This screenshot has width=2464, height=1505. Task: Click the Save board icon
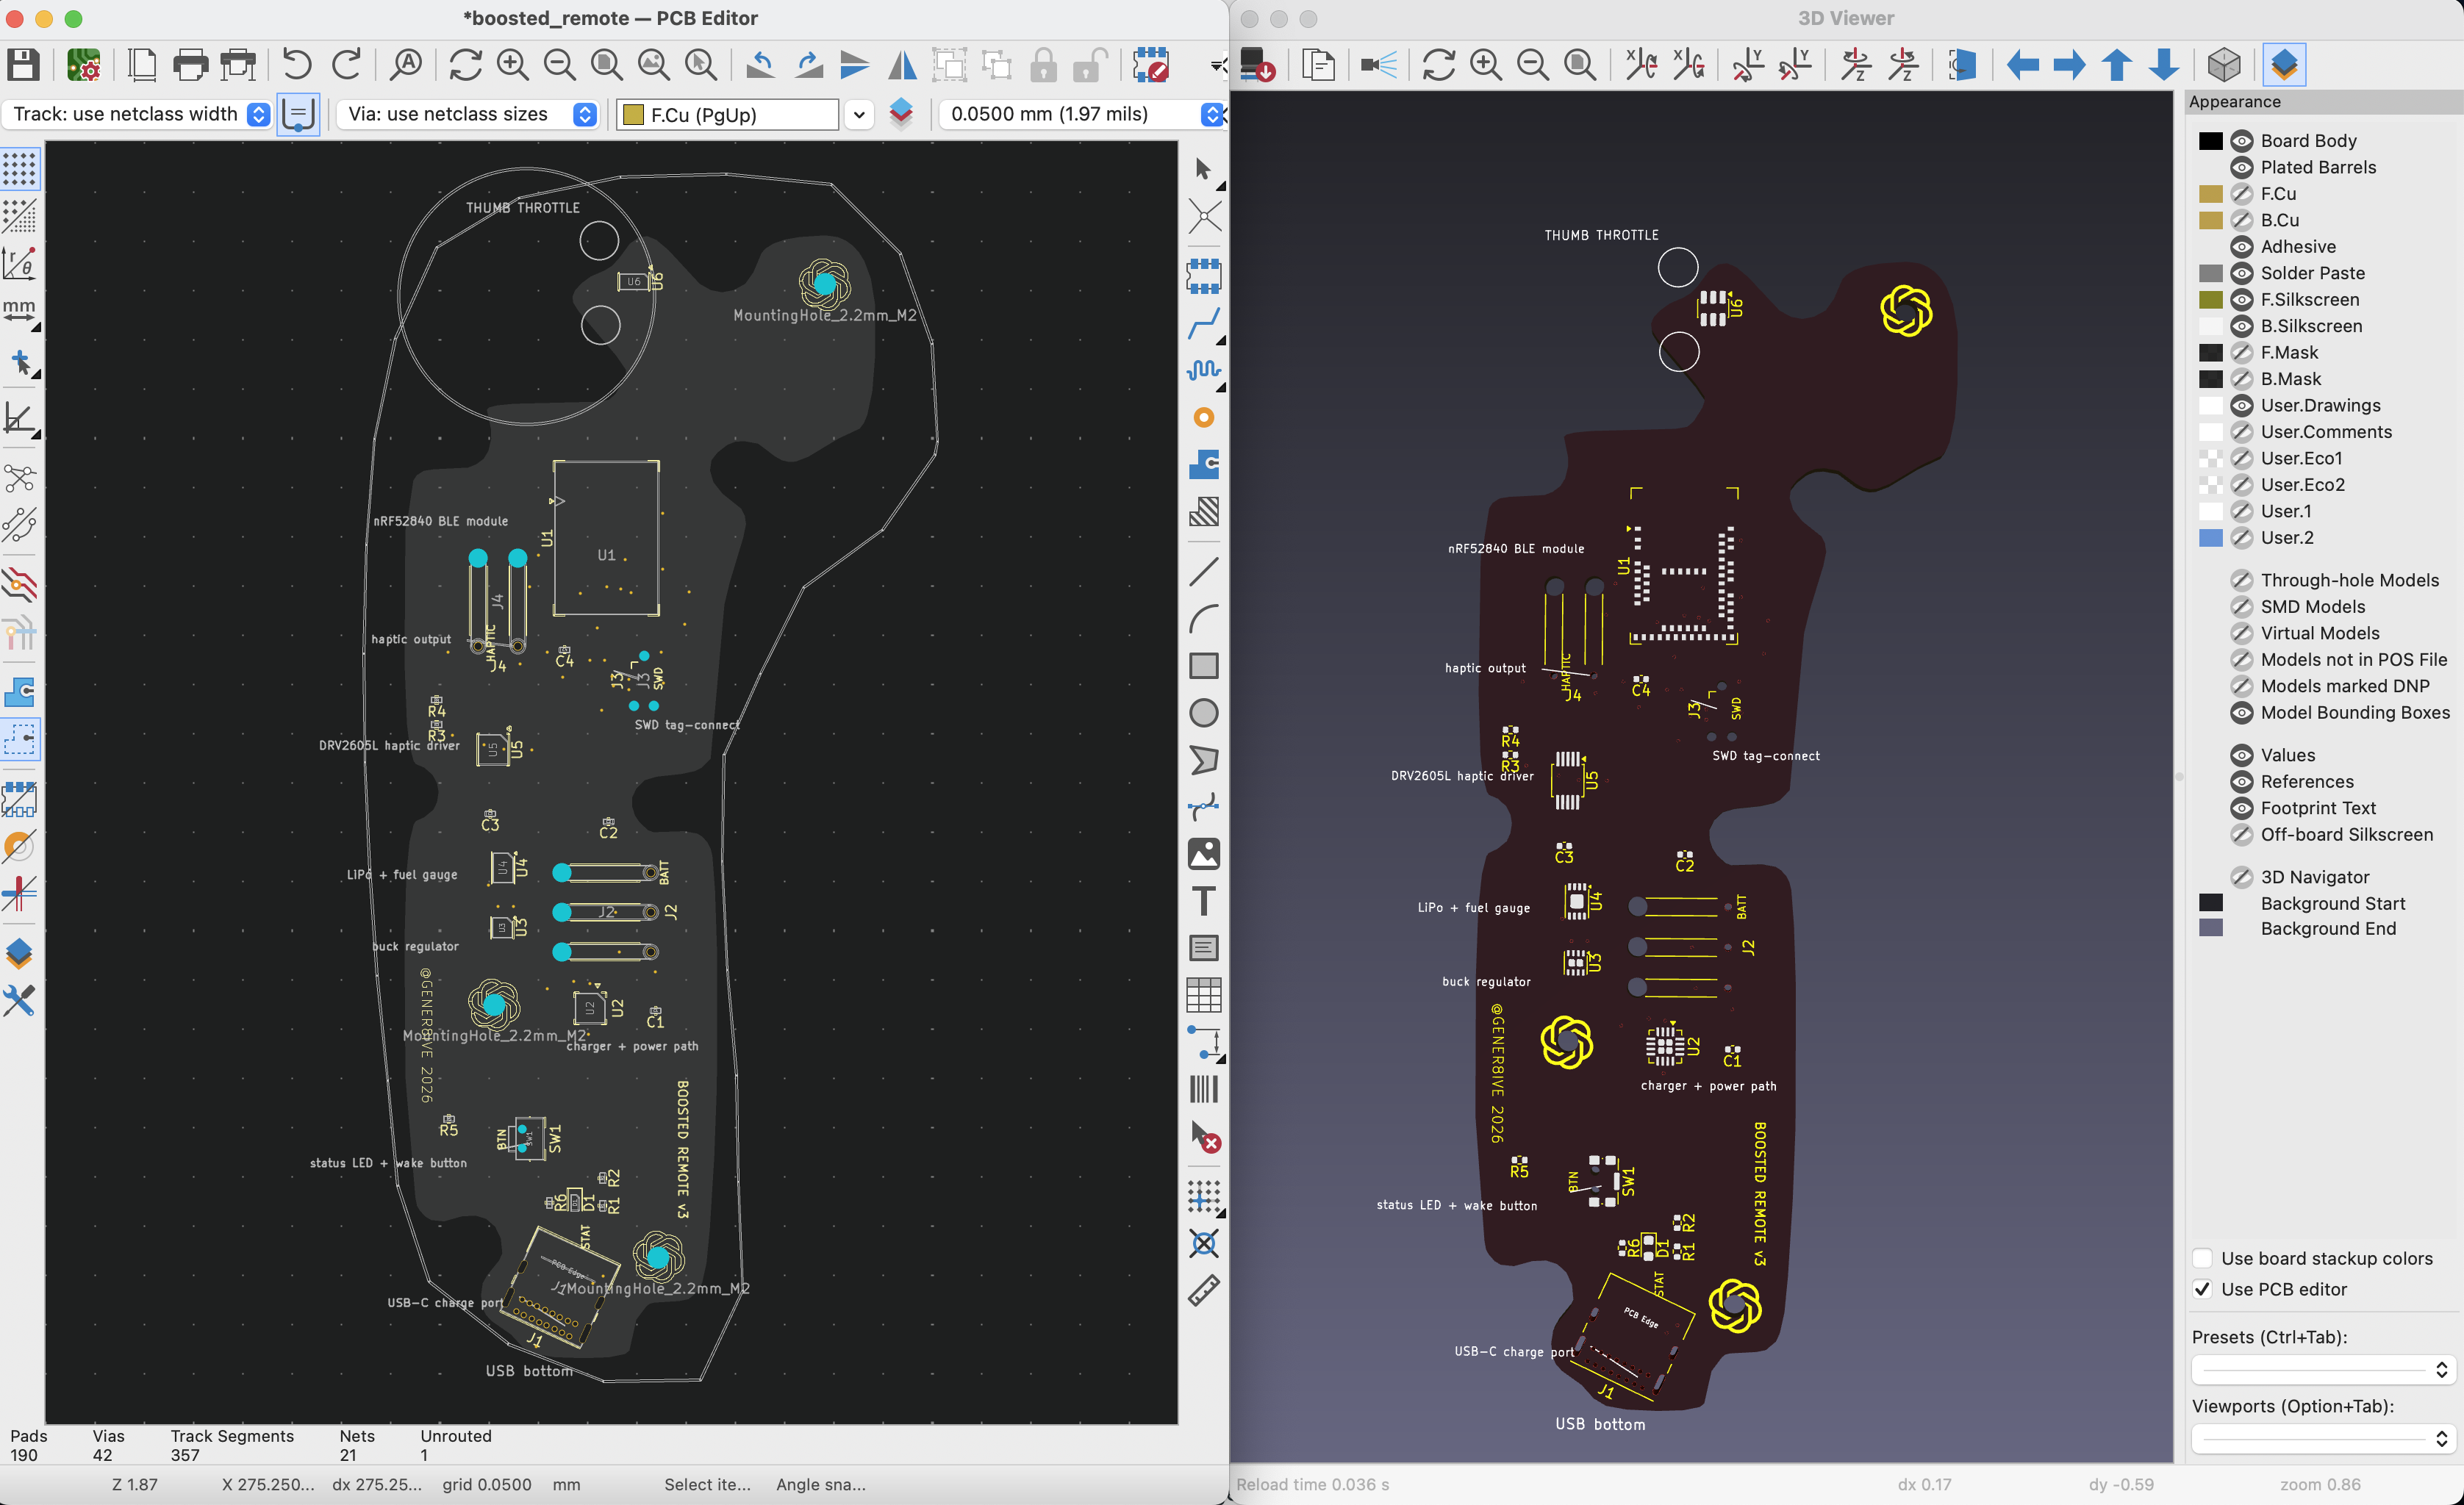[x=23, y=65]
